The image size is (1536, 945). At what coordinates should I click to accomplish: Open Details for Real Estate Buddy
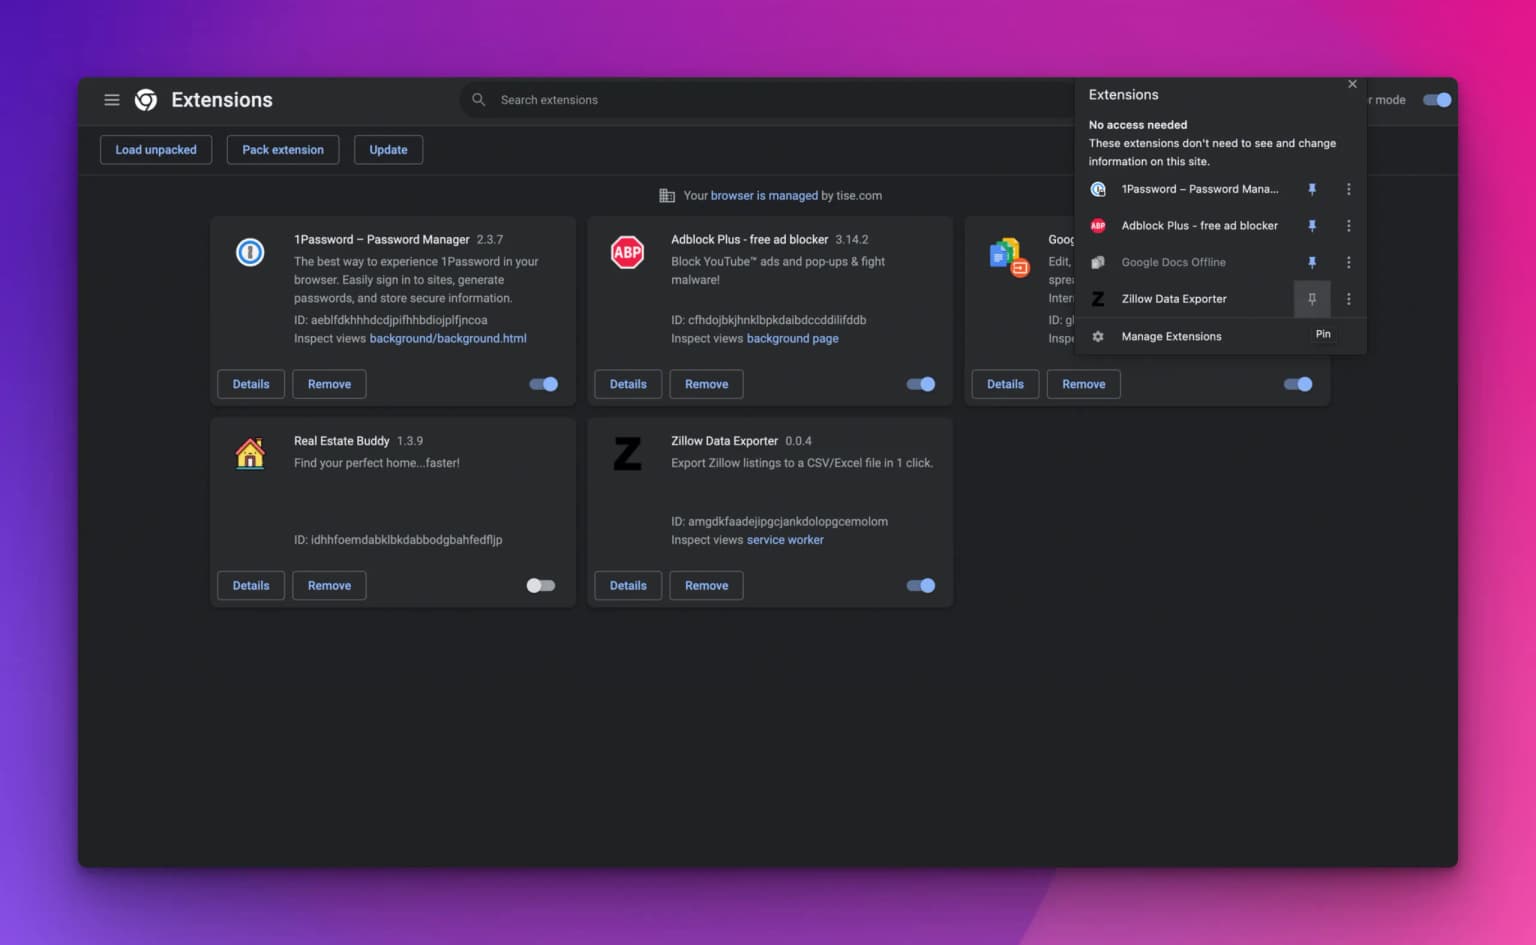251,586
